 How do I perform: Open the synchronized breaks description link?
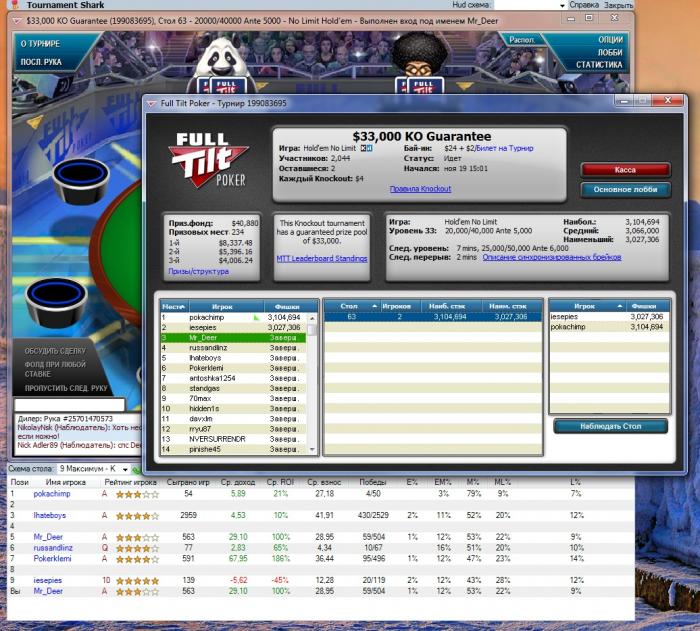pos(552,257)
